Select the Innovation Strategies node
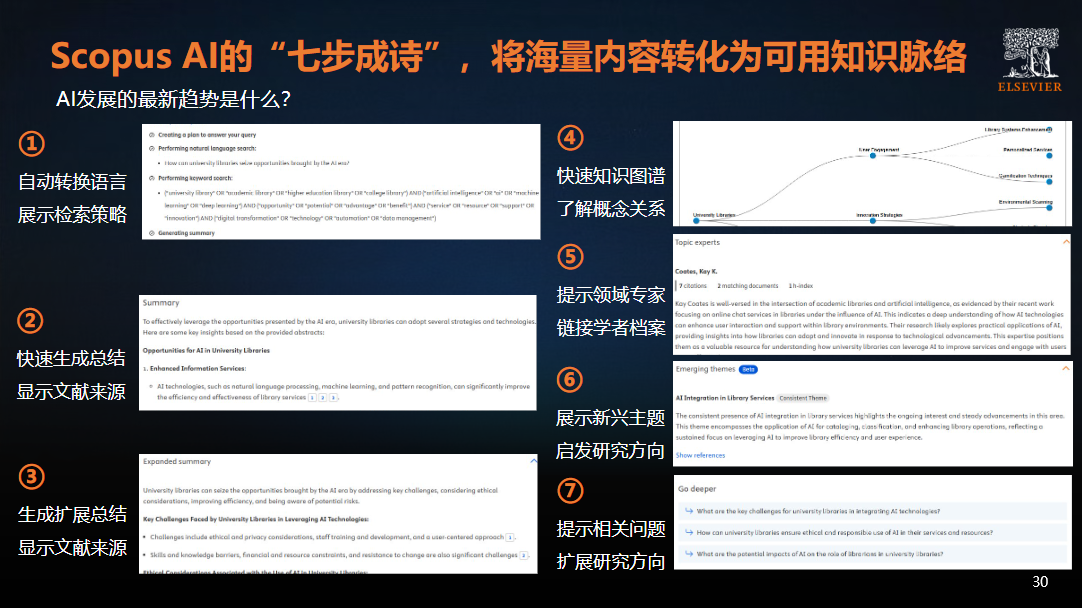This screenshot has height=608, width=1082. click(873, 220)
